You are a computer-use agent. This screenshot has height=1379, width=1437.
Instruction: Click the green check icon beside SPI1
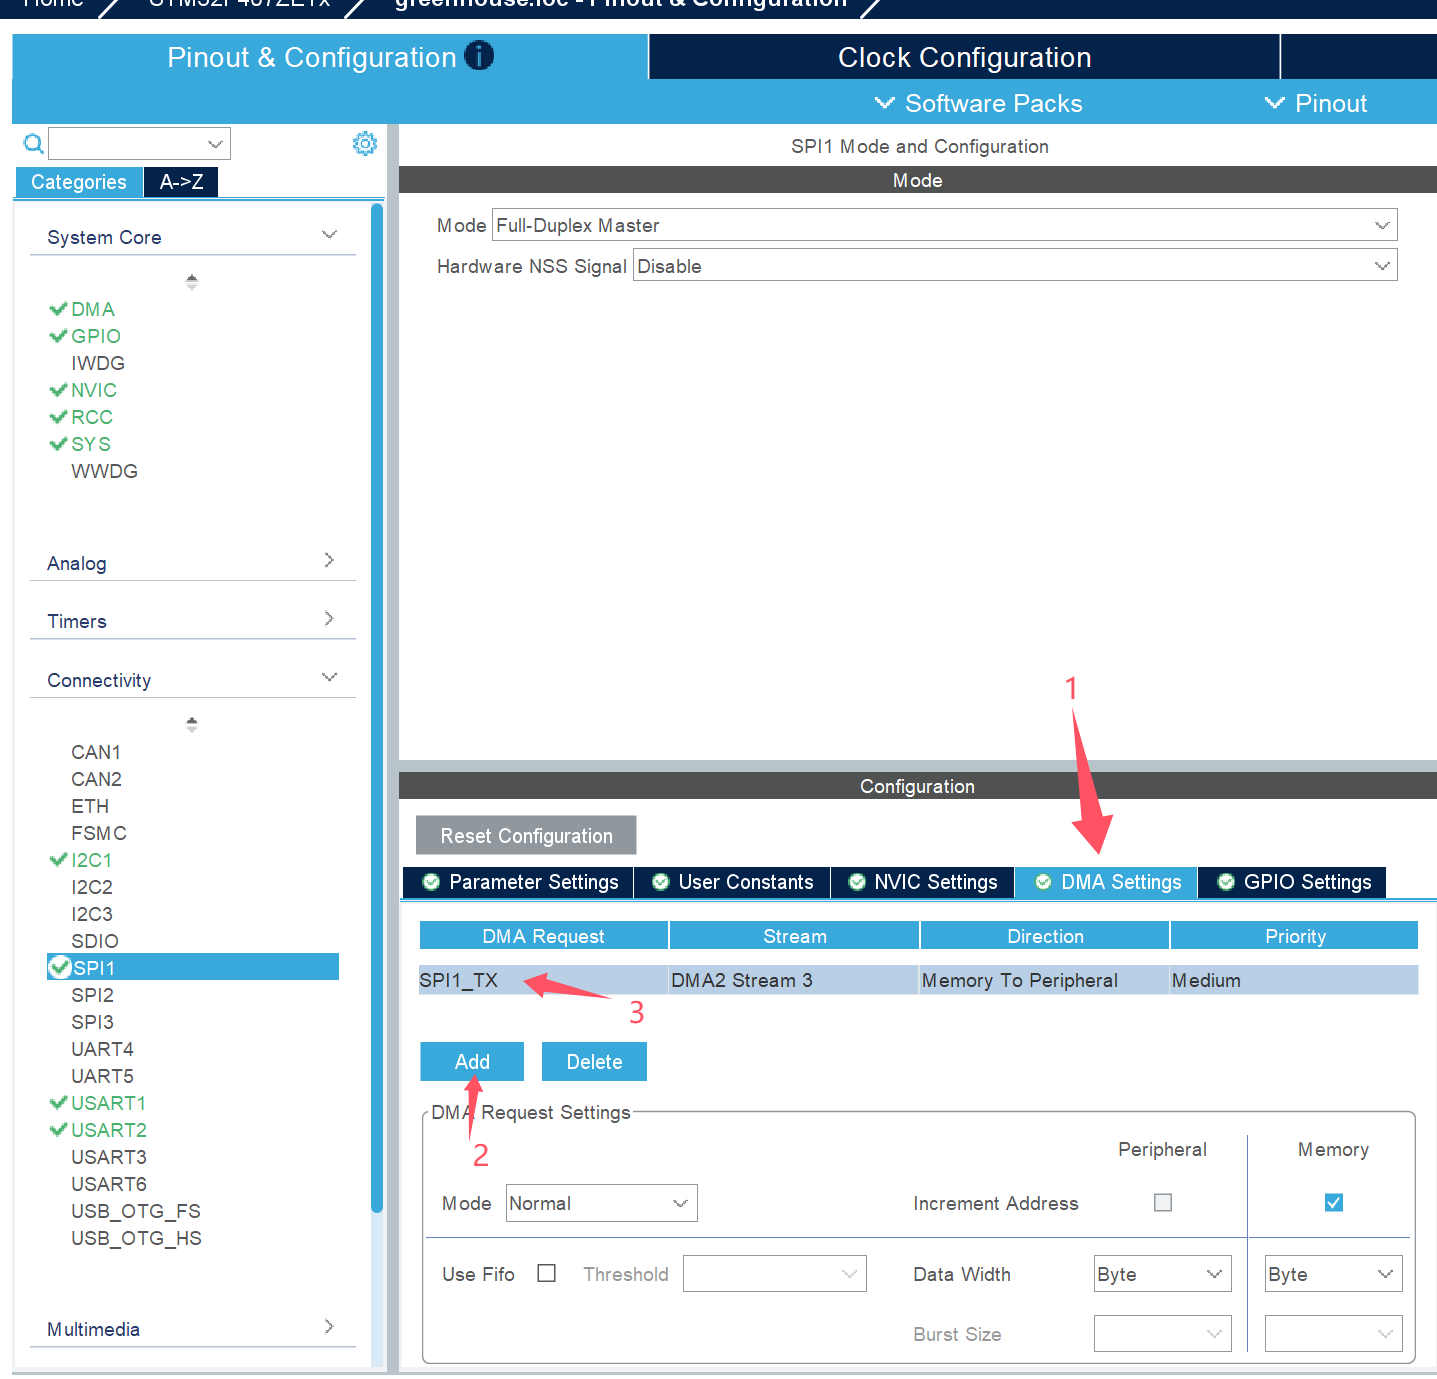click(59, 967)
